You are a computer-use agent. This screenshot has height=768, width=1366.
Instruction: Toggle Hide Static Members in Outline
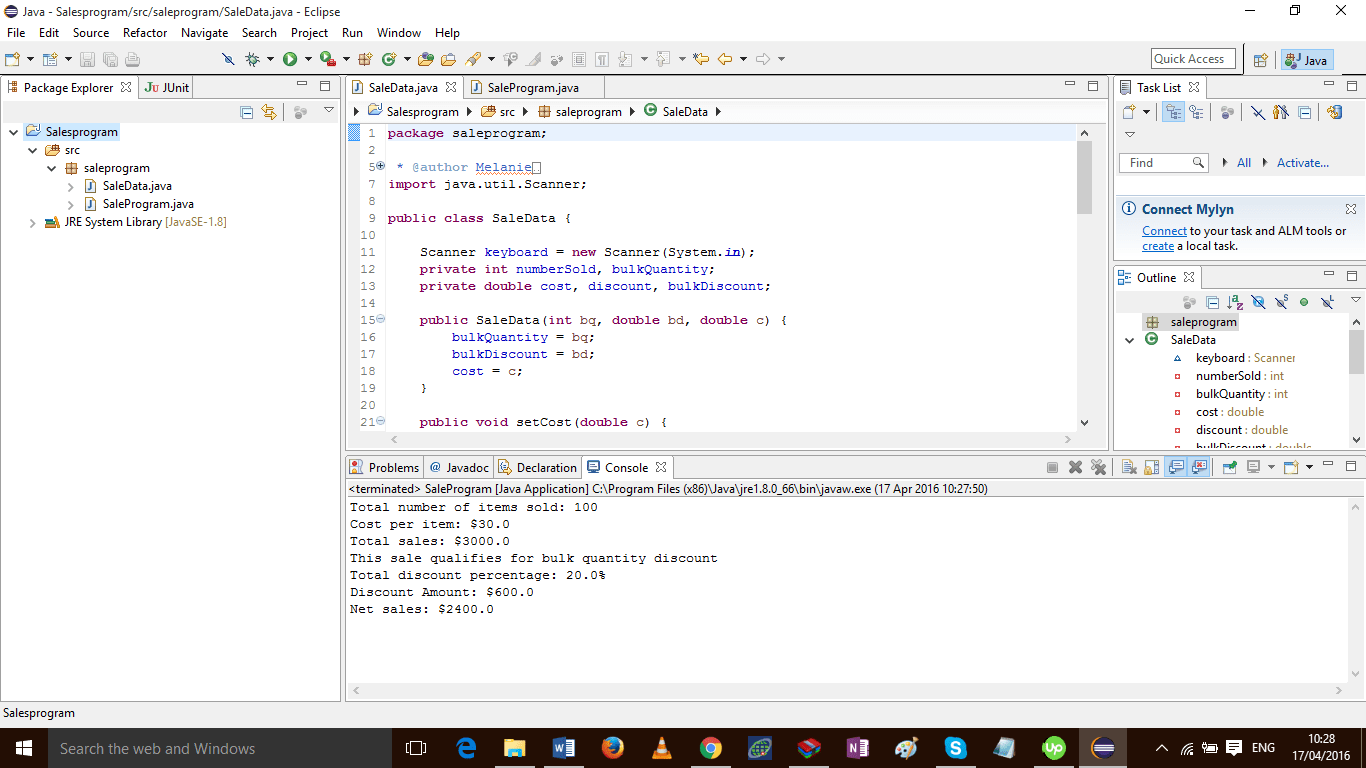(x=1281, y=302)
